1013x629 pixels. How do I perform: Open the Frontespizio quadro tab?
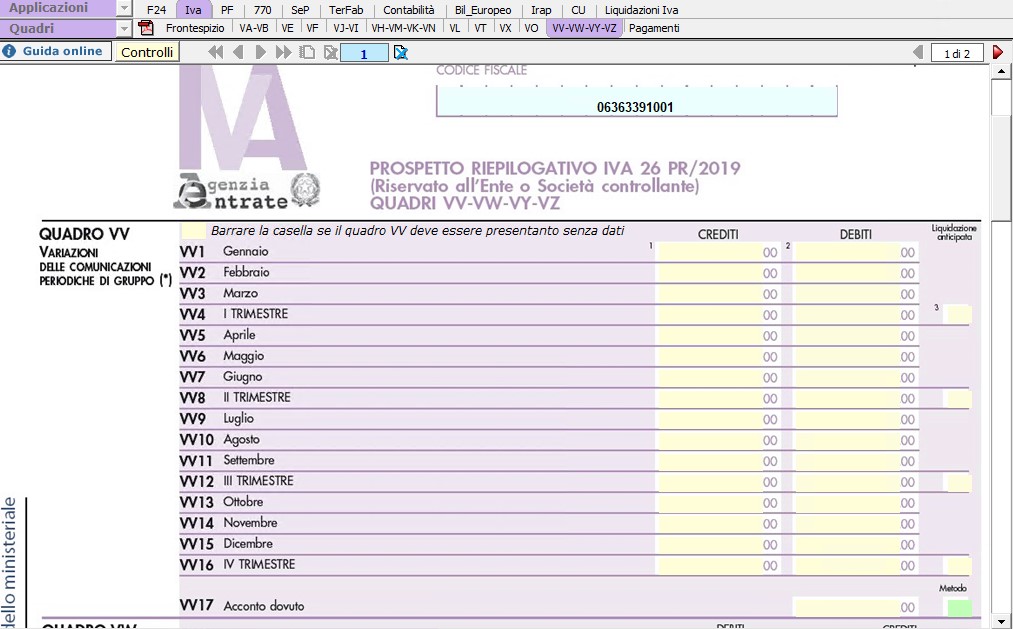tap(195, 28)
